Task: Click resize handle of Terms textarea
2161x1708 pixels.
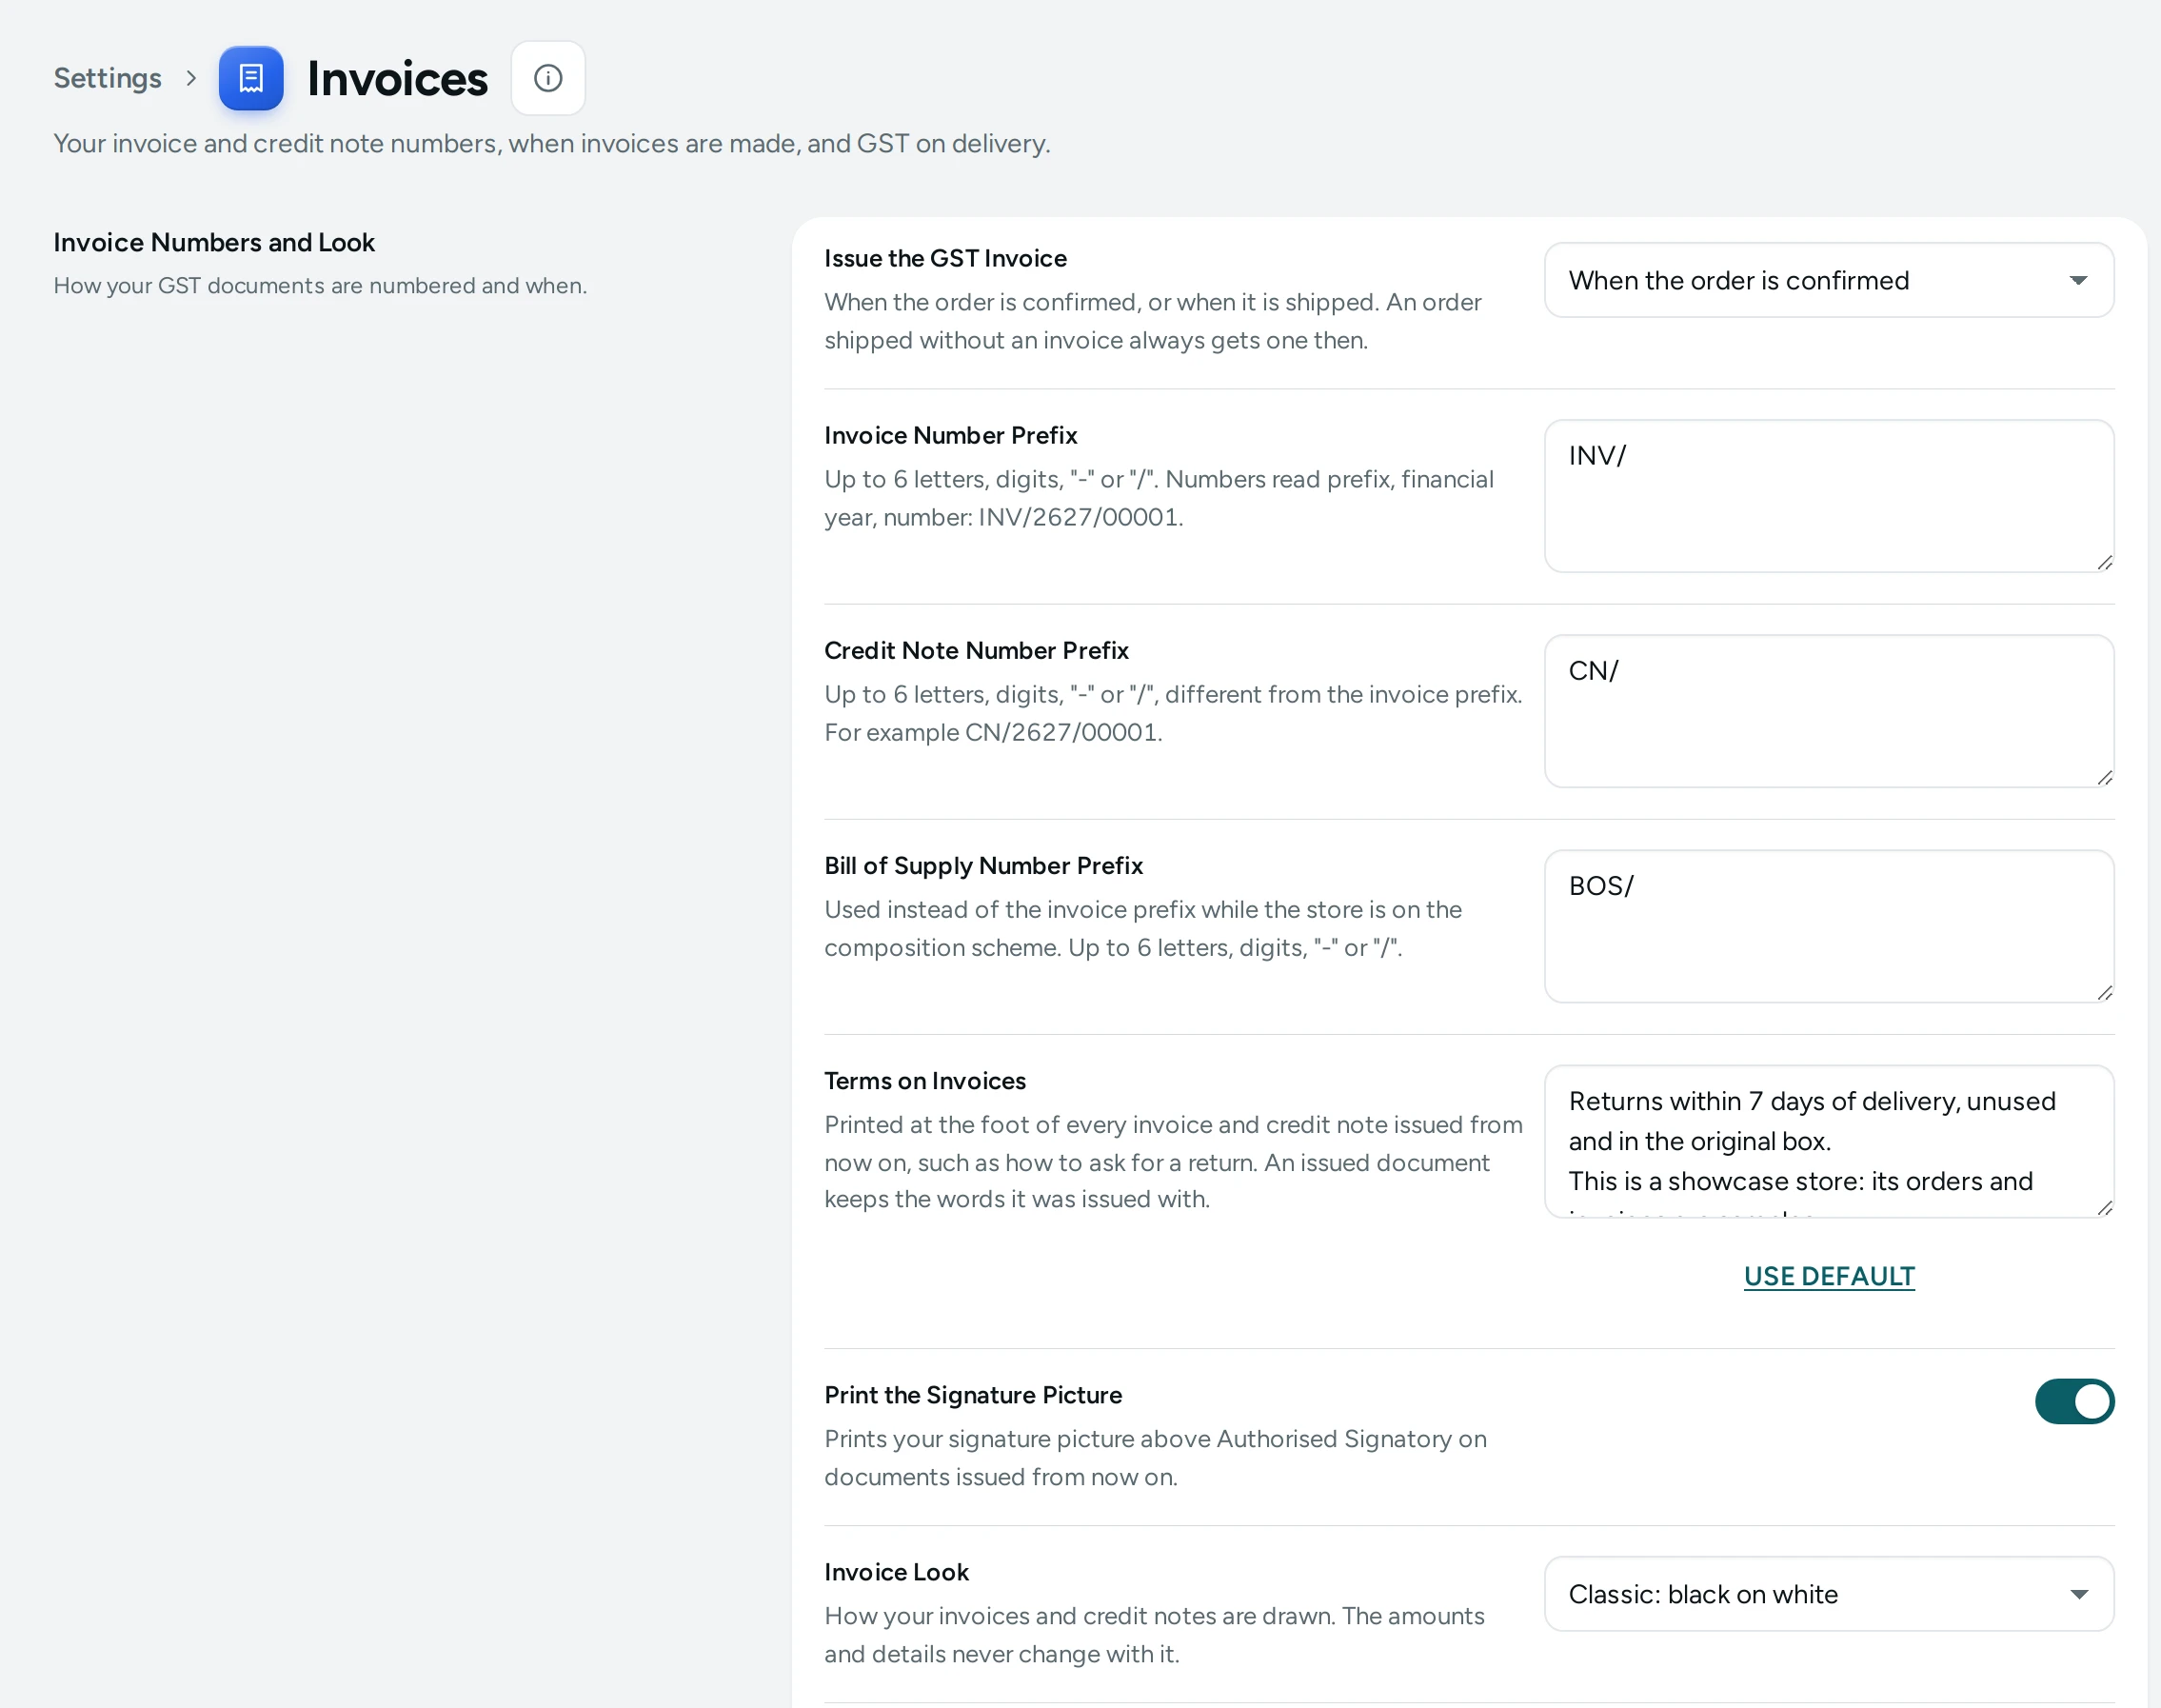Action: click(2104, 1207)
